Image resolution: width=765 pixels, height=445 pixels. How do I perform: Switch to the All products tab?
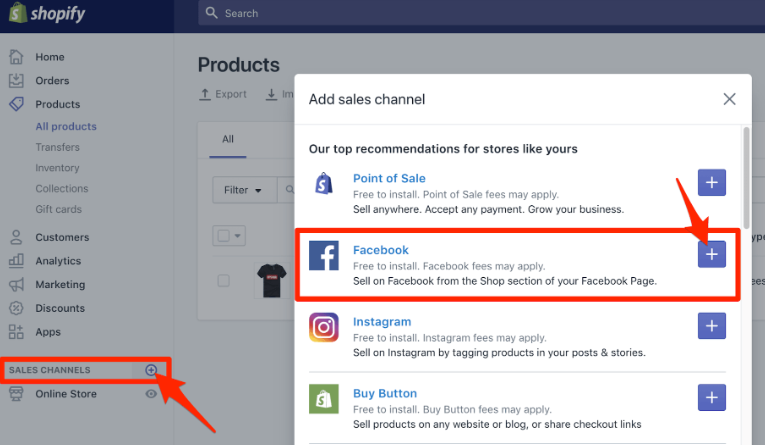coord(228,140)
